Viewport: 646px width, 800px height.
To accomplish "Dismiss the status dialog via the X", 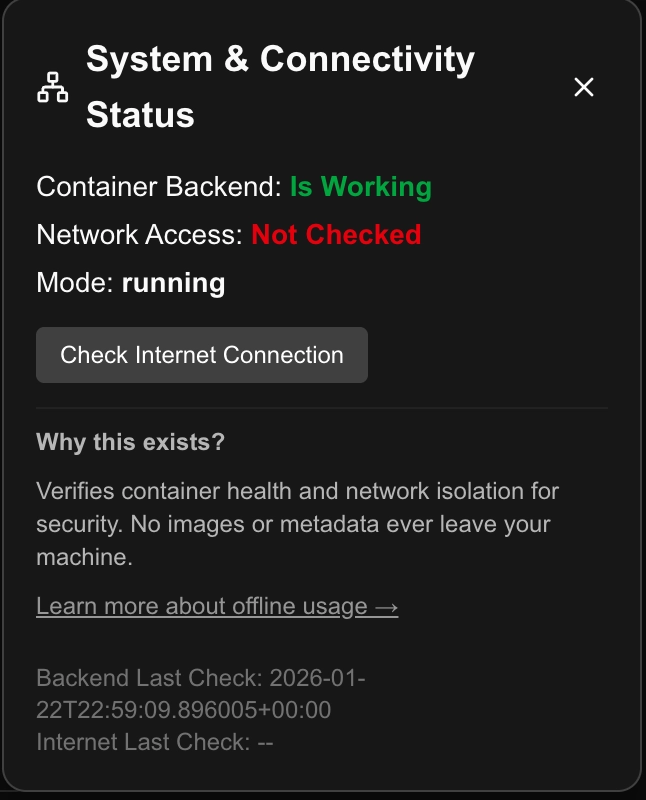I will [583, 87].
